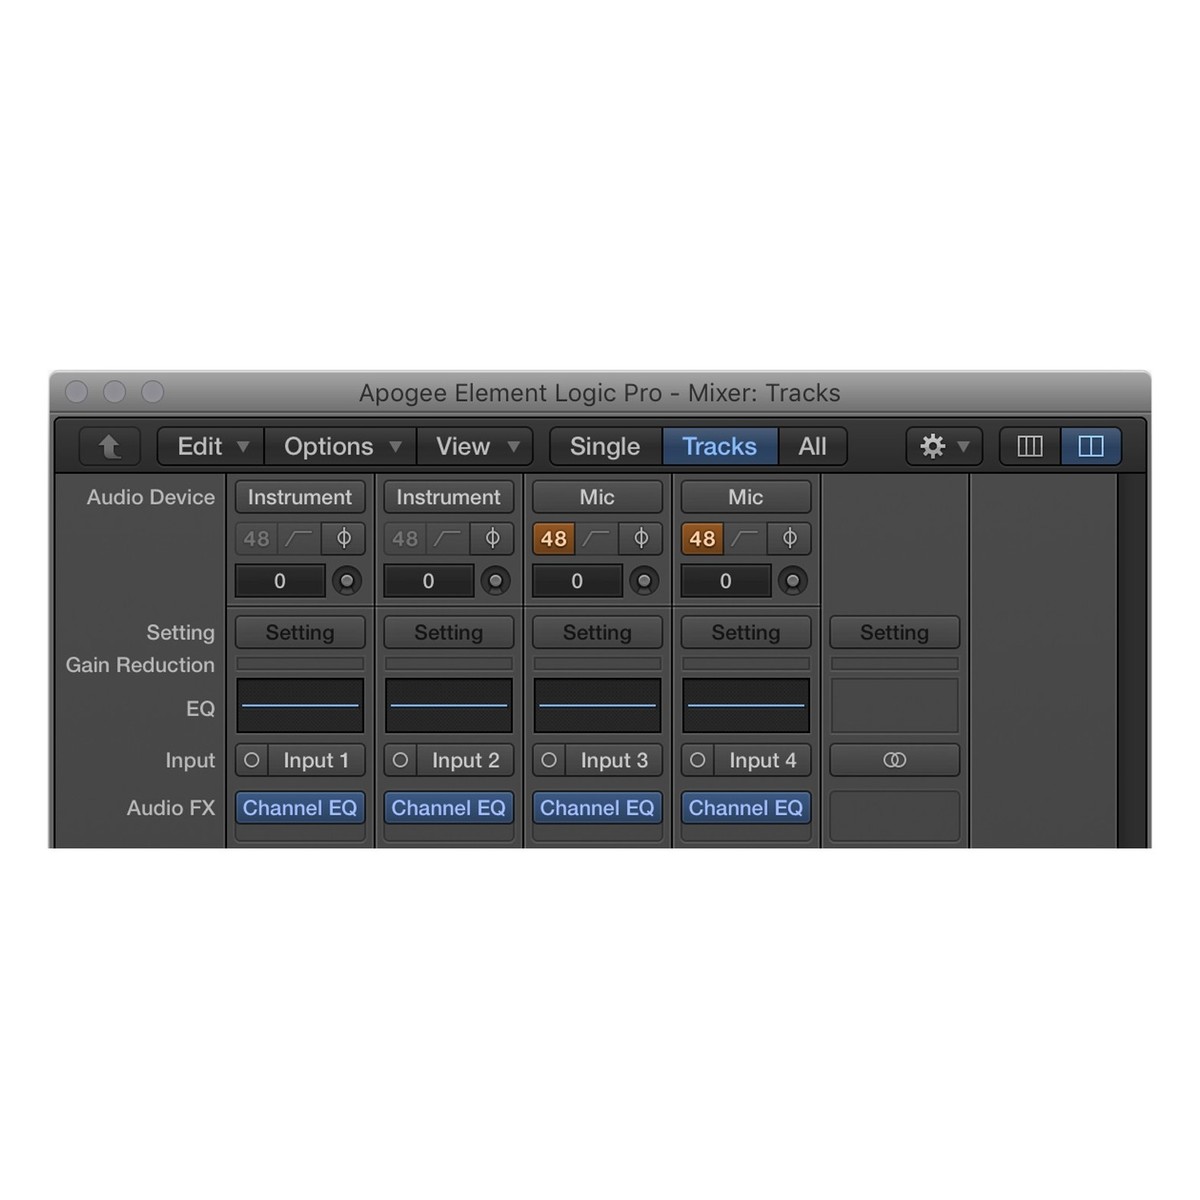This screenshot has height=1200, width=1200.
Task: Open EQ display on Input 4 strip
Action: [746, 705]
